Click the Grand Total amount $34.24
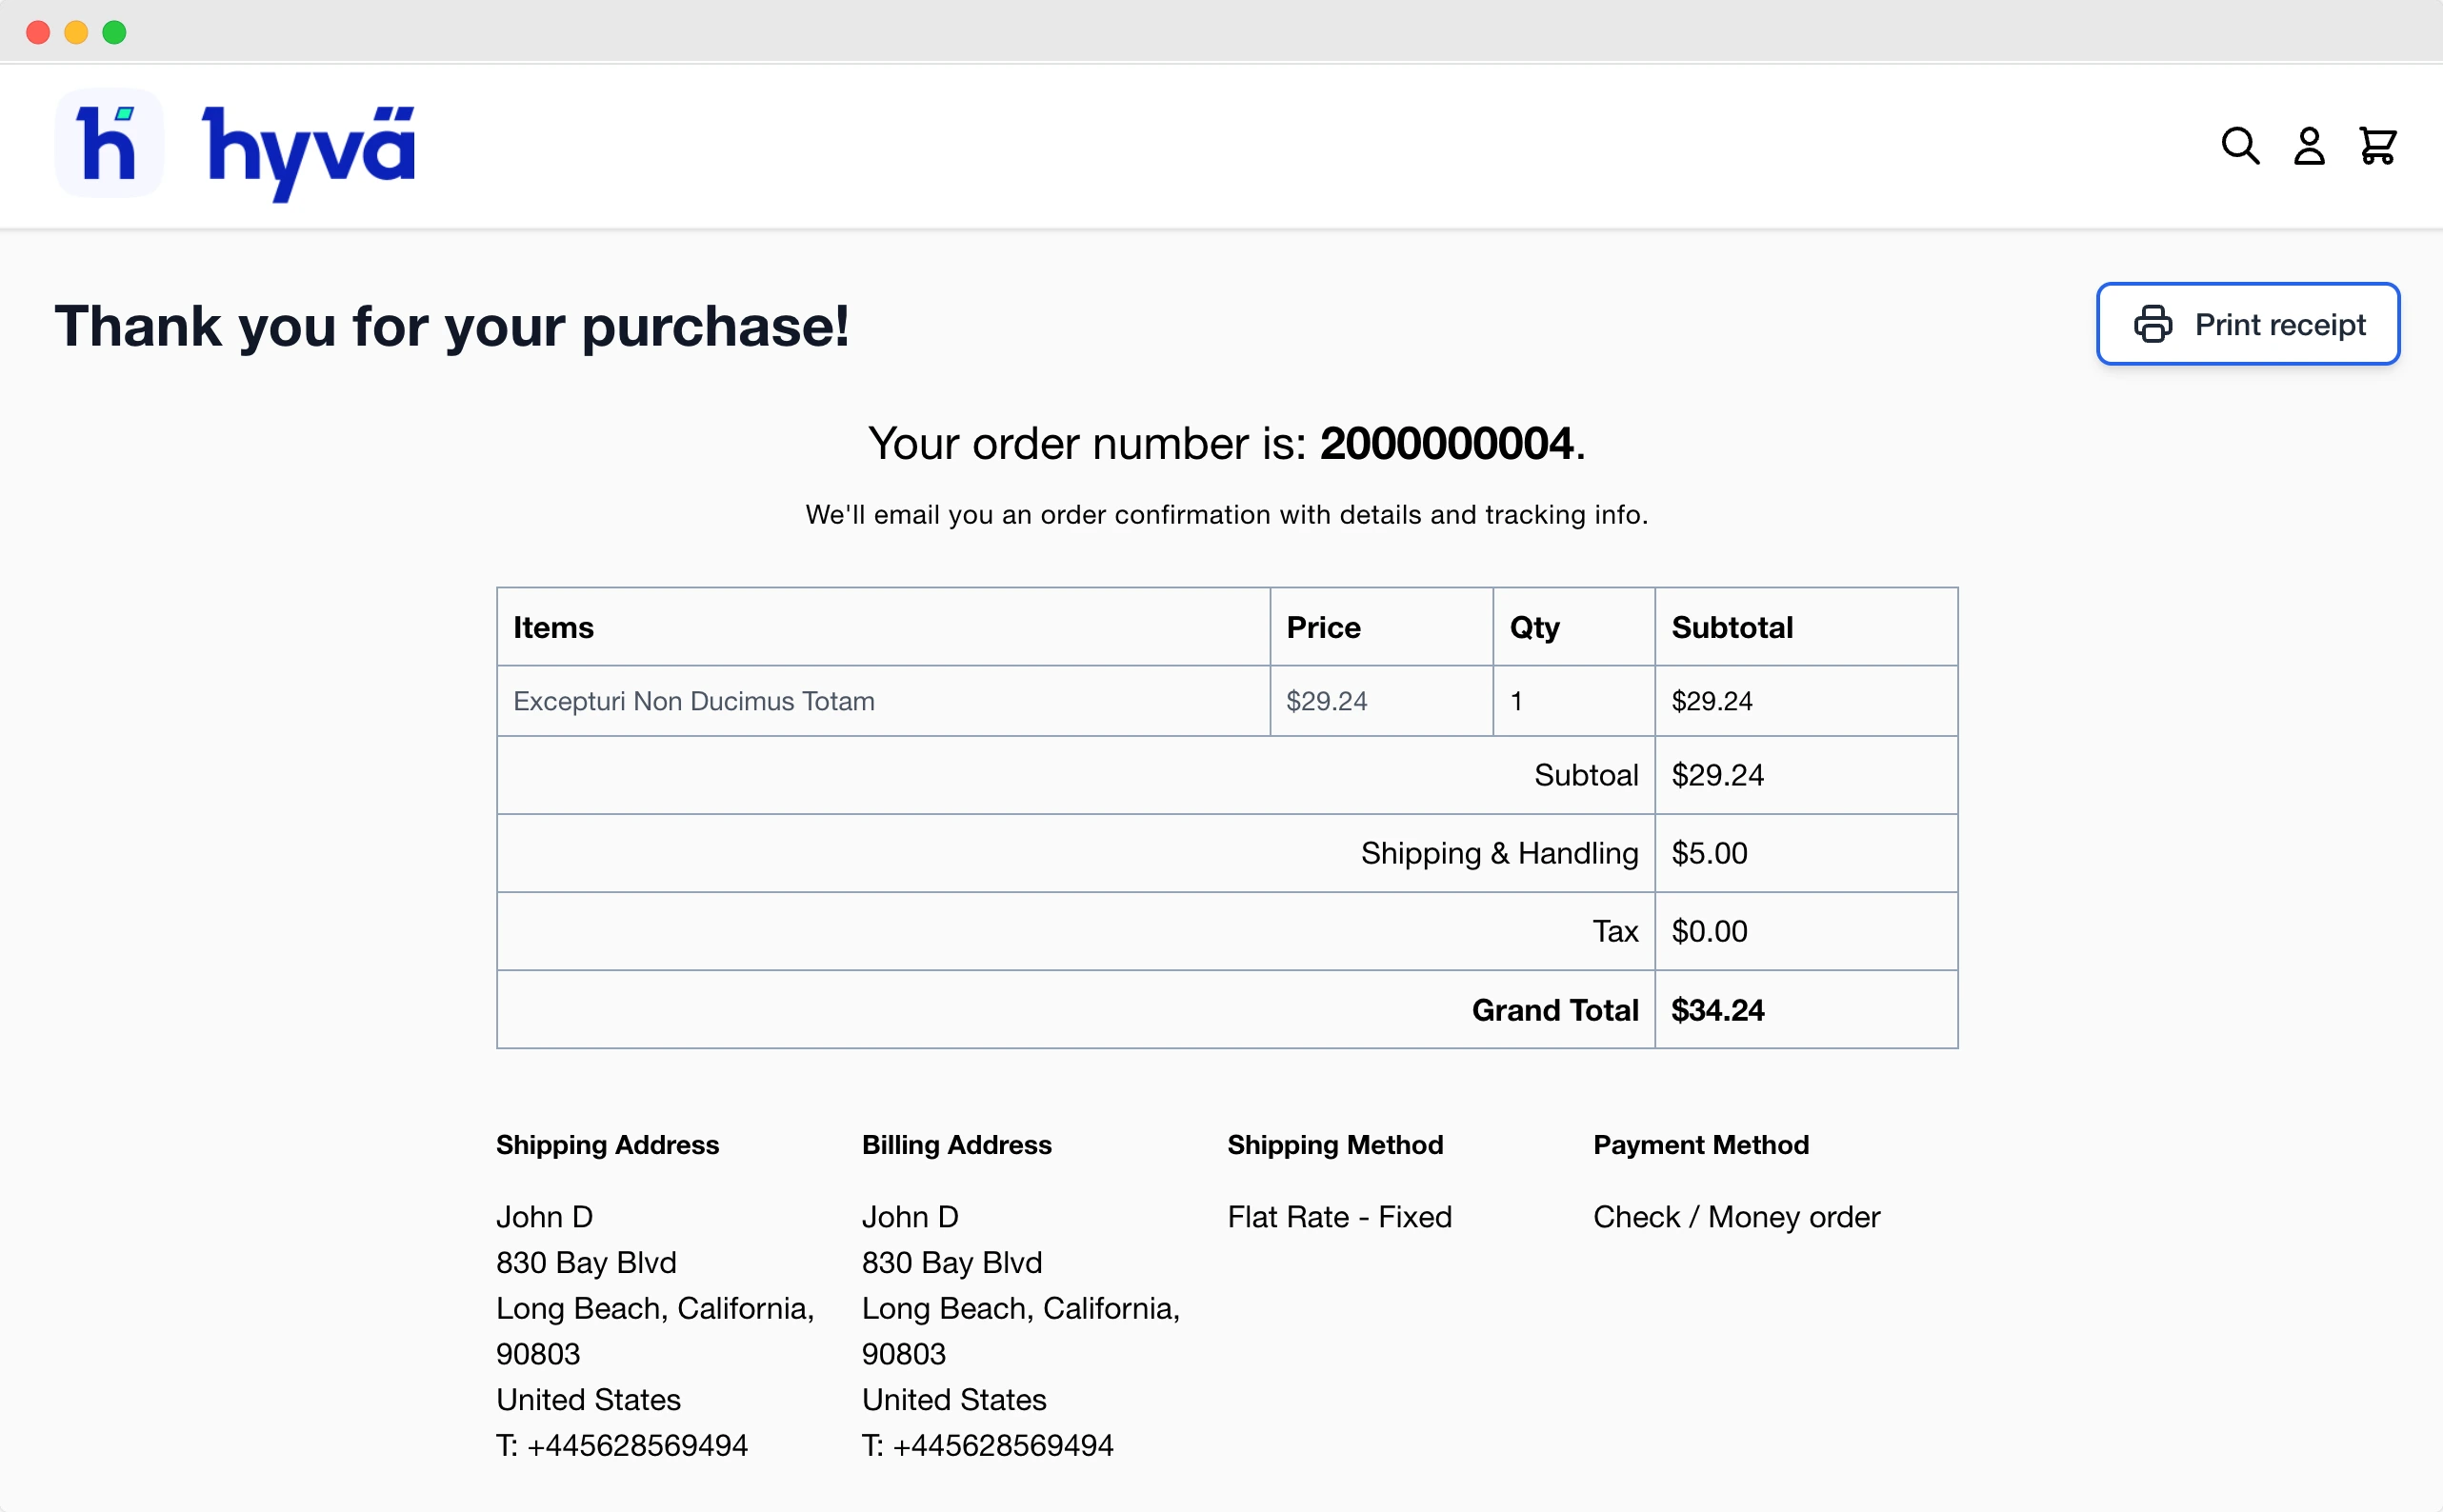The height and width of the screenshot is (1512, 2443). pyautogui.click(x=1717, y=1010)
